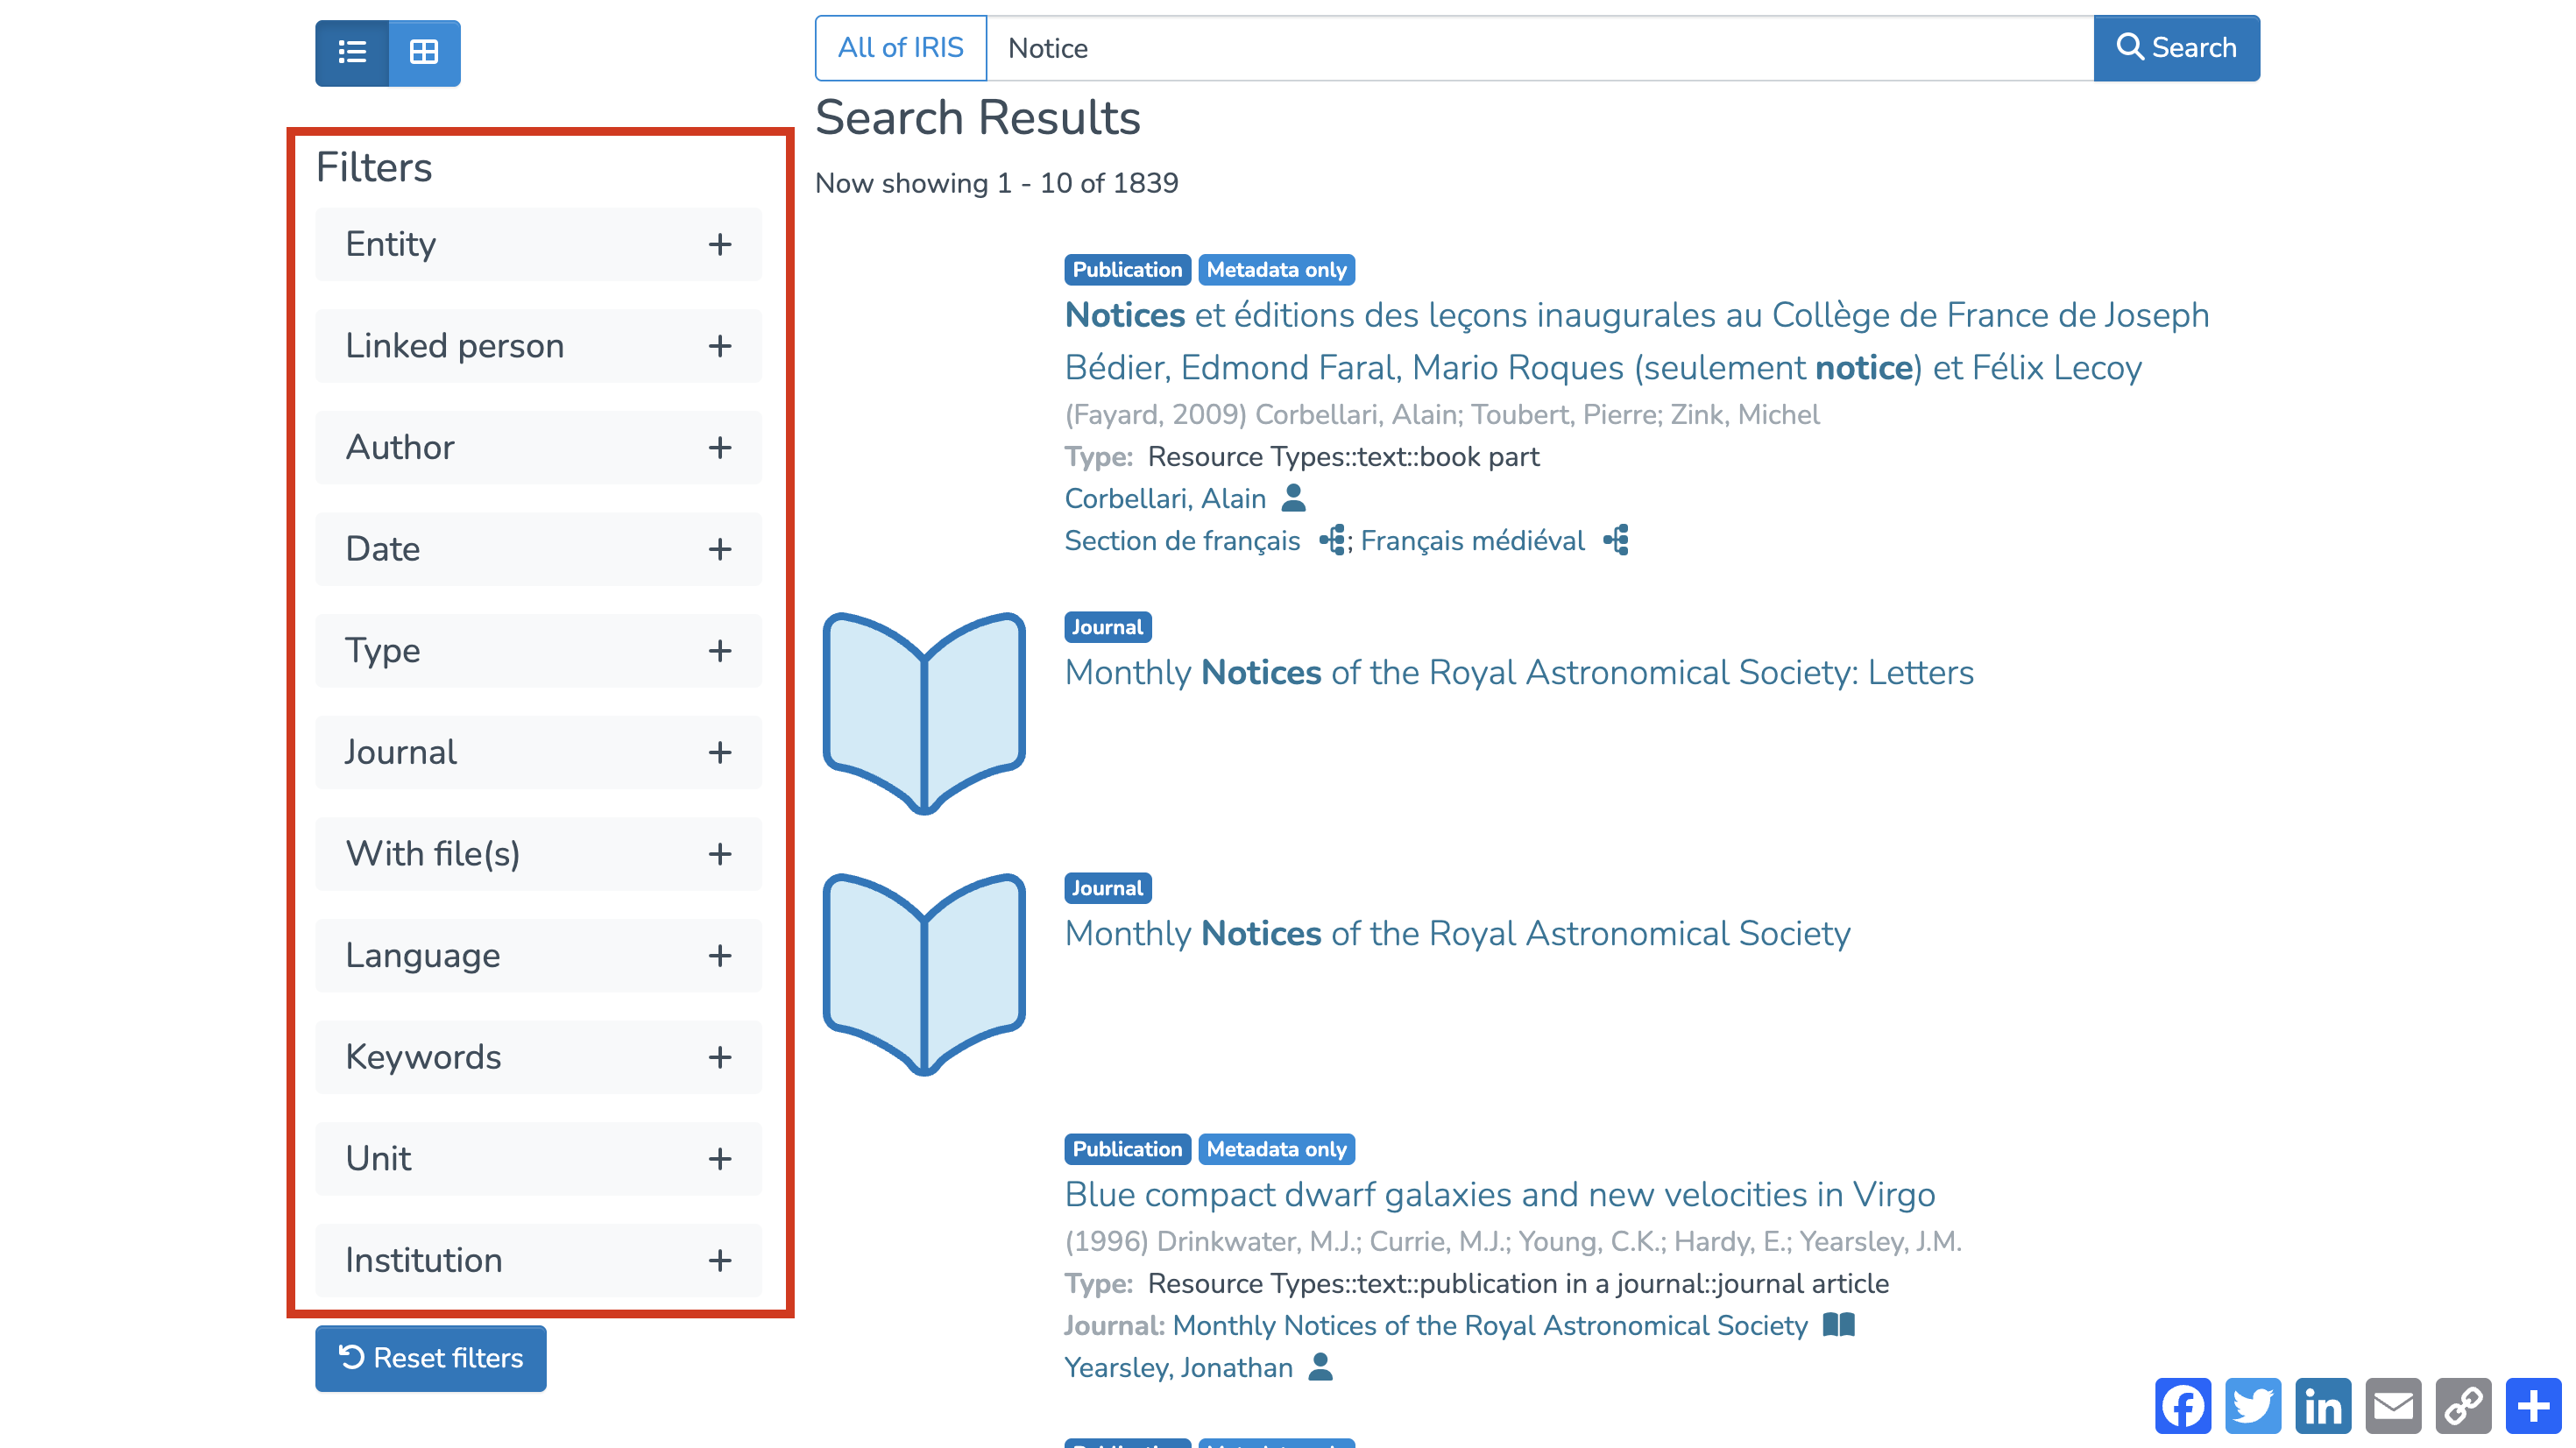Open the All of IRIS scope selector
The image size is (2576, 1448).
click(900, 48)
